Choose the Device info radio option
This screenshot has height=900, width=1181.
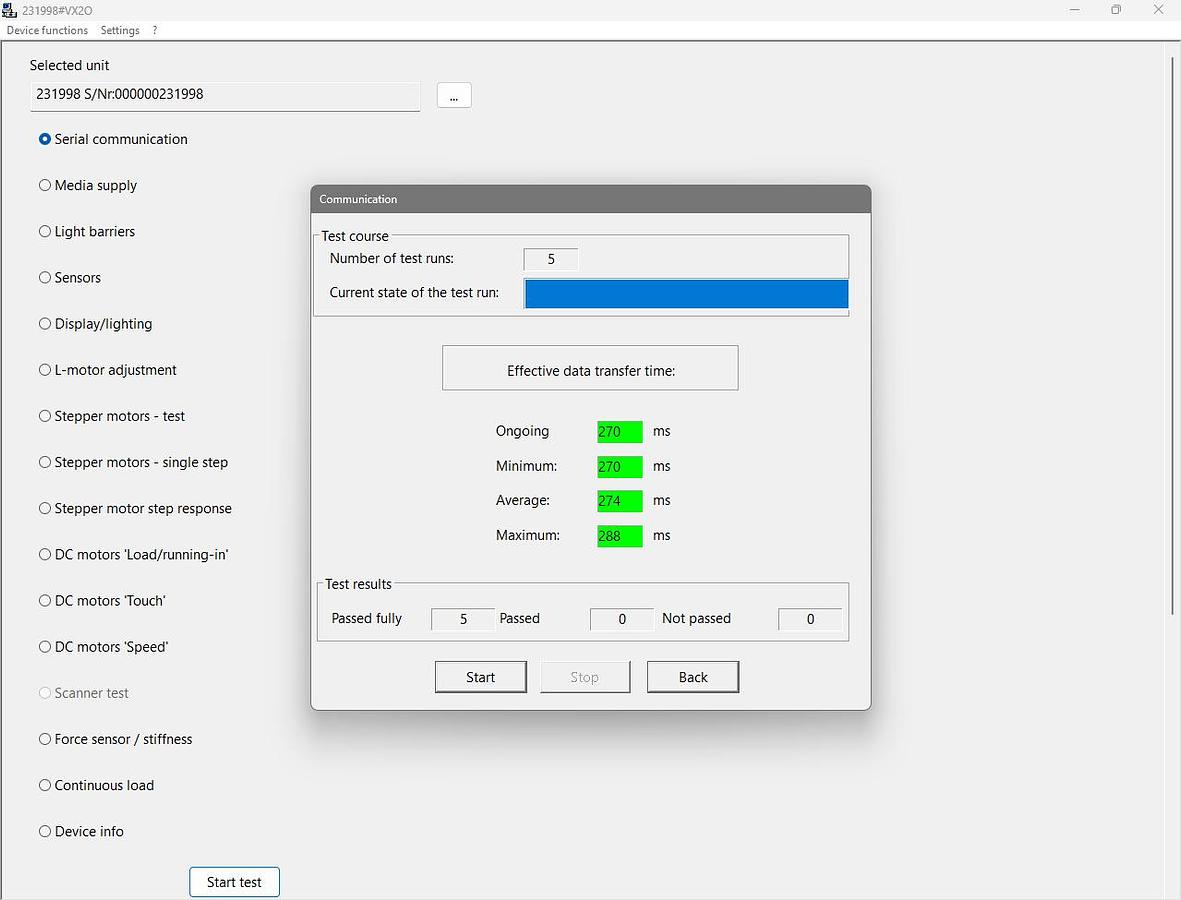click(45, 831)
